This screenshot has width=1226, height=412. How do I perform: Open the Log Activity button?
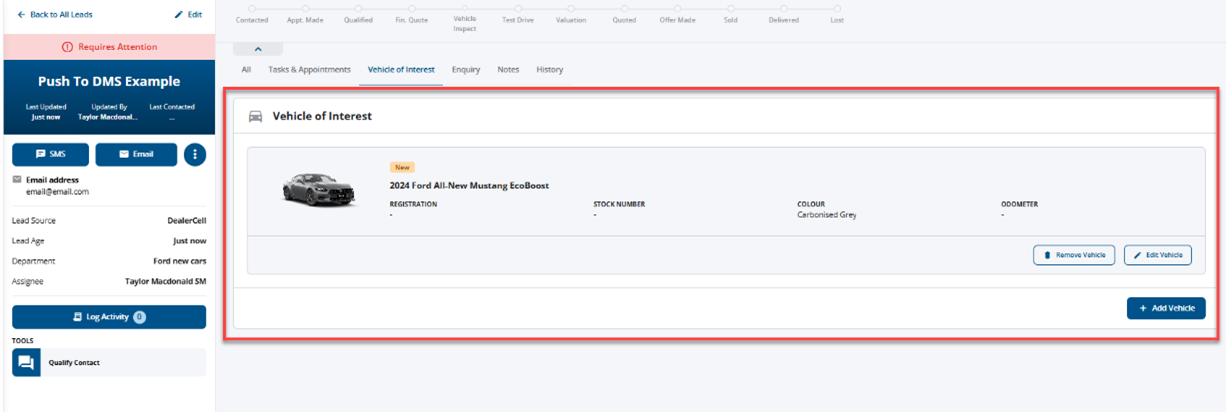pos(109,317)
